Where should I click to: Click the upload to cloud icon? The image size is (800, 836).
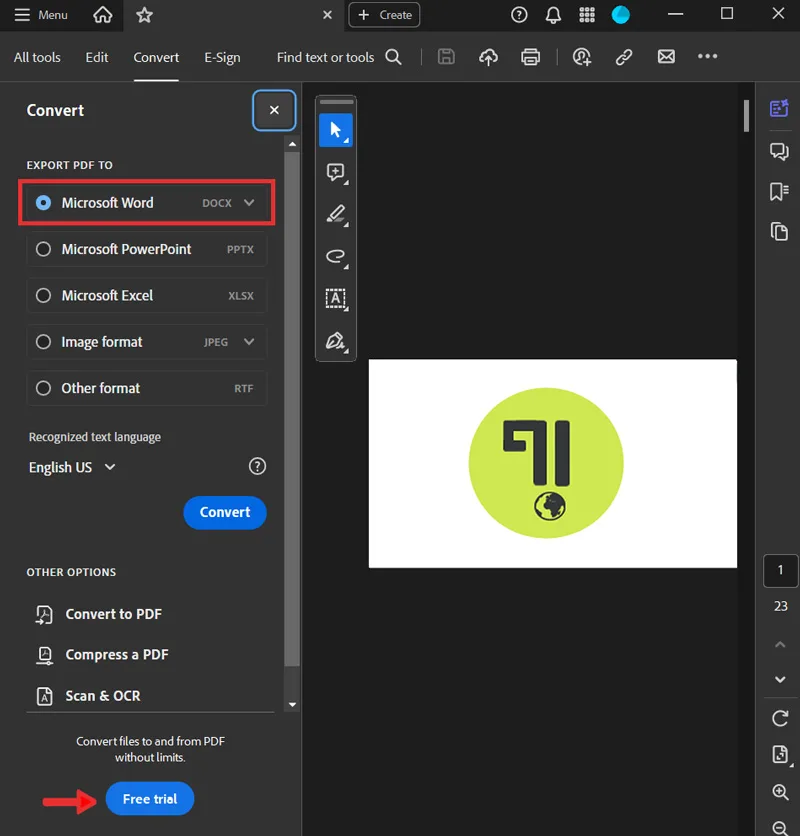pos(488,57)
